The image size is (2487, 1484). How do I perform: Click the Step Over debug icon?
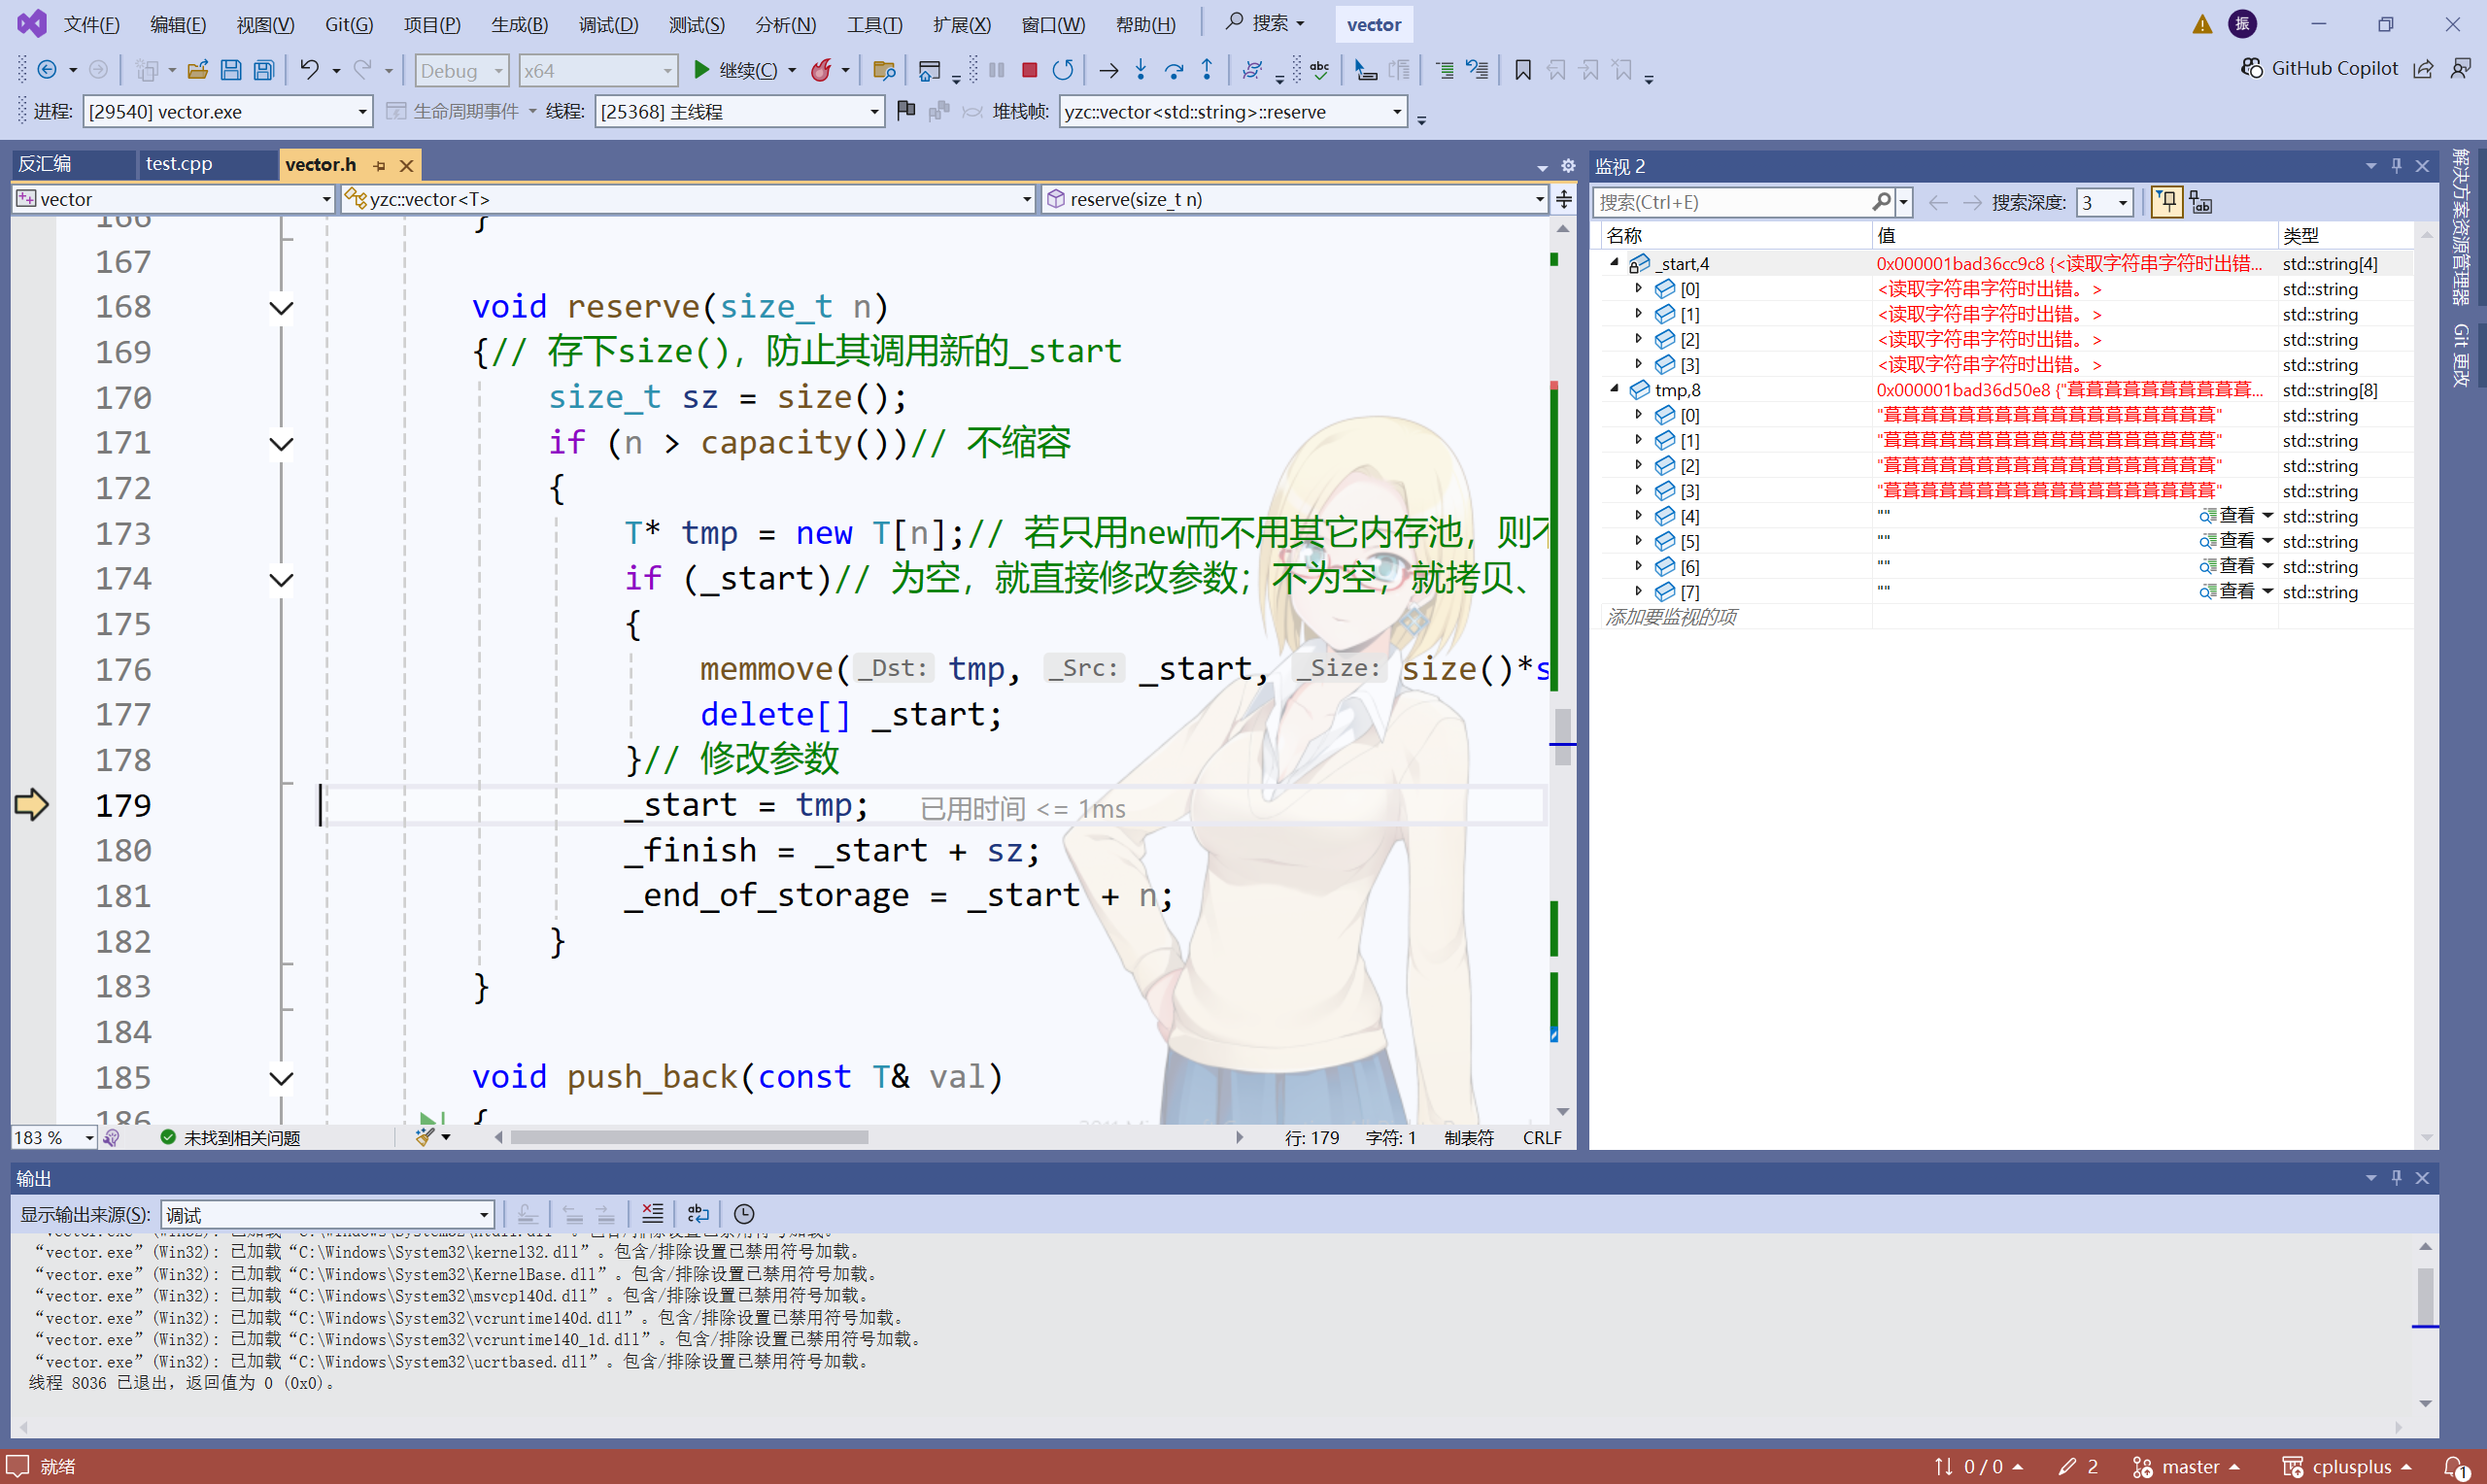point(1174,70)
